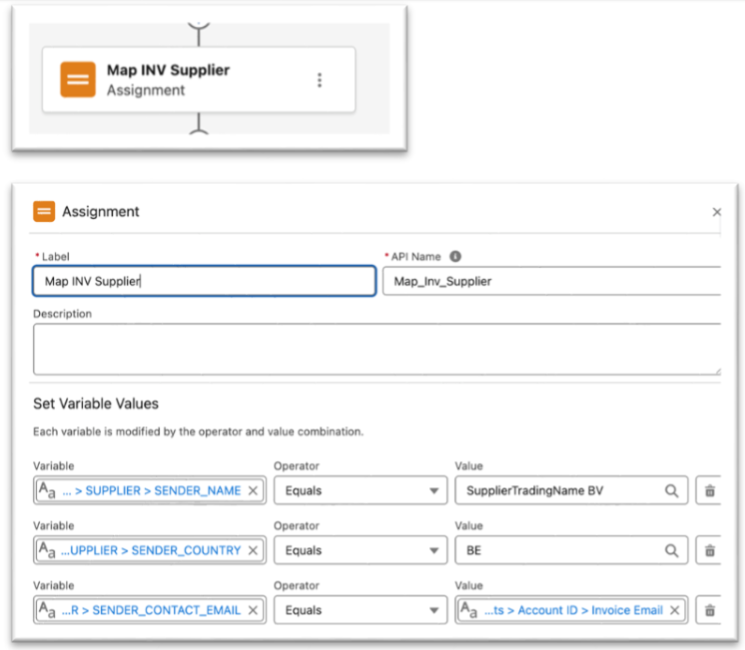Open Operator dropdown for SENDER_COUNTRY row
Viewport: 745px width, 650px height.
[359, 550]
